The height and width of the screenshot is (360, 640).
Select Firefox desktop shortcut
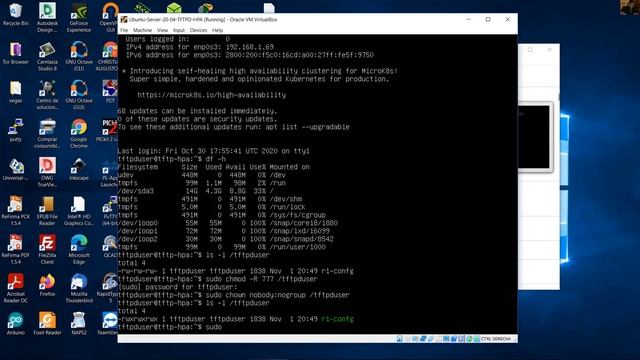(47, 285)
